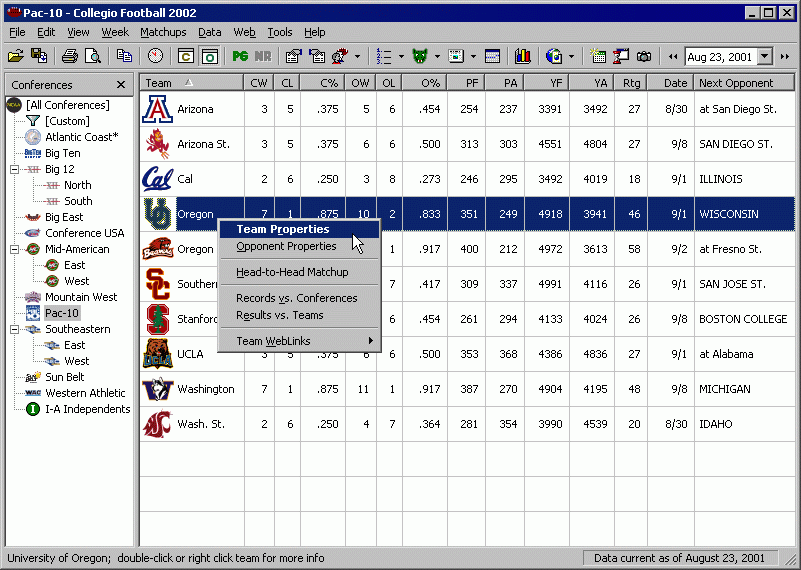Viewport: 801px width, 570px height.
Task: Click the Print toolbar icon
Action: pos(69,56)
